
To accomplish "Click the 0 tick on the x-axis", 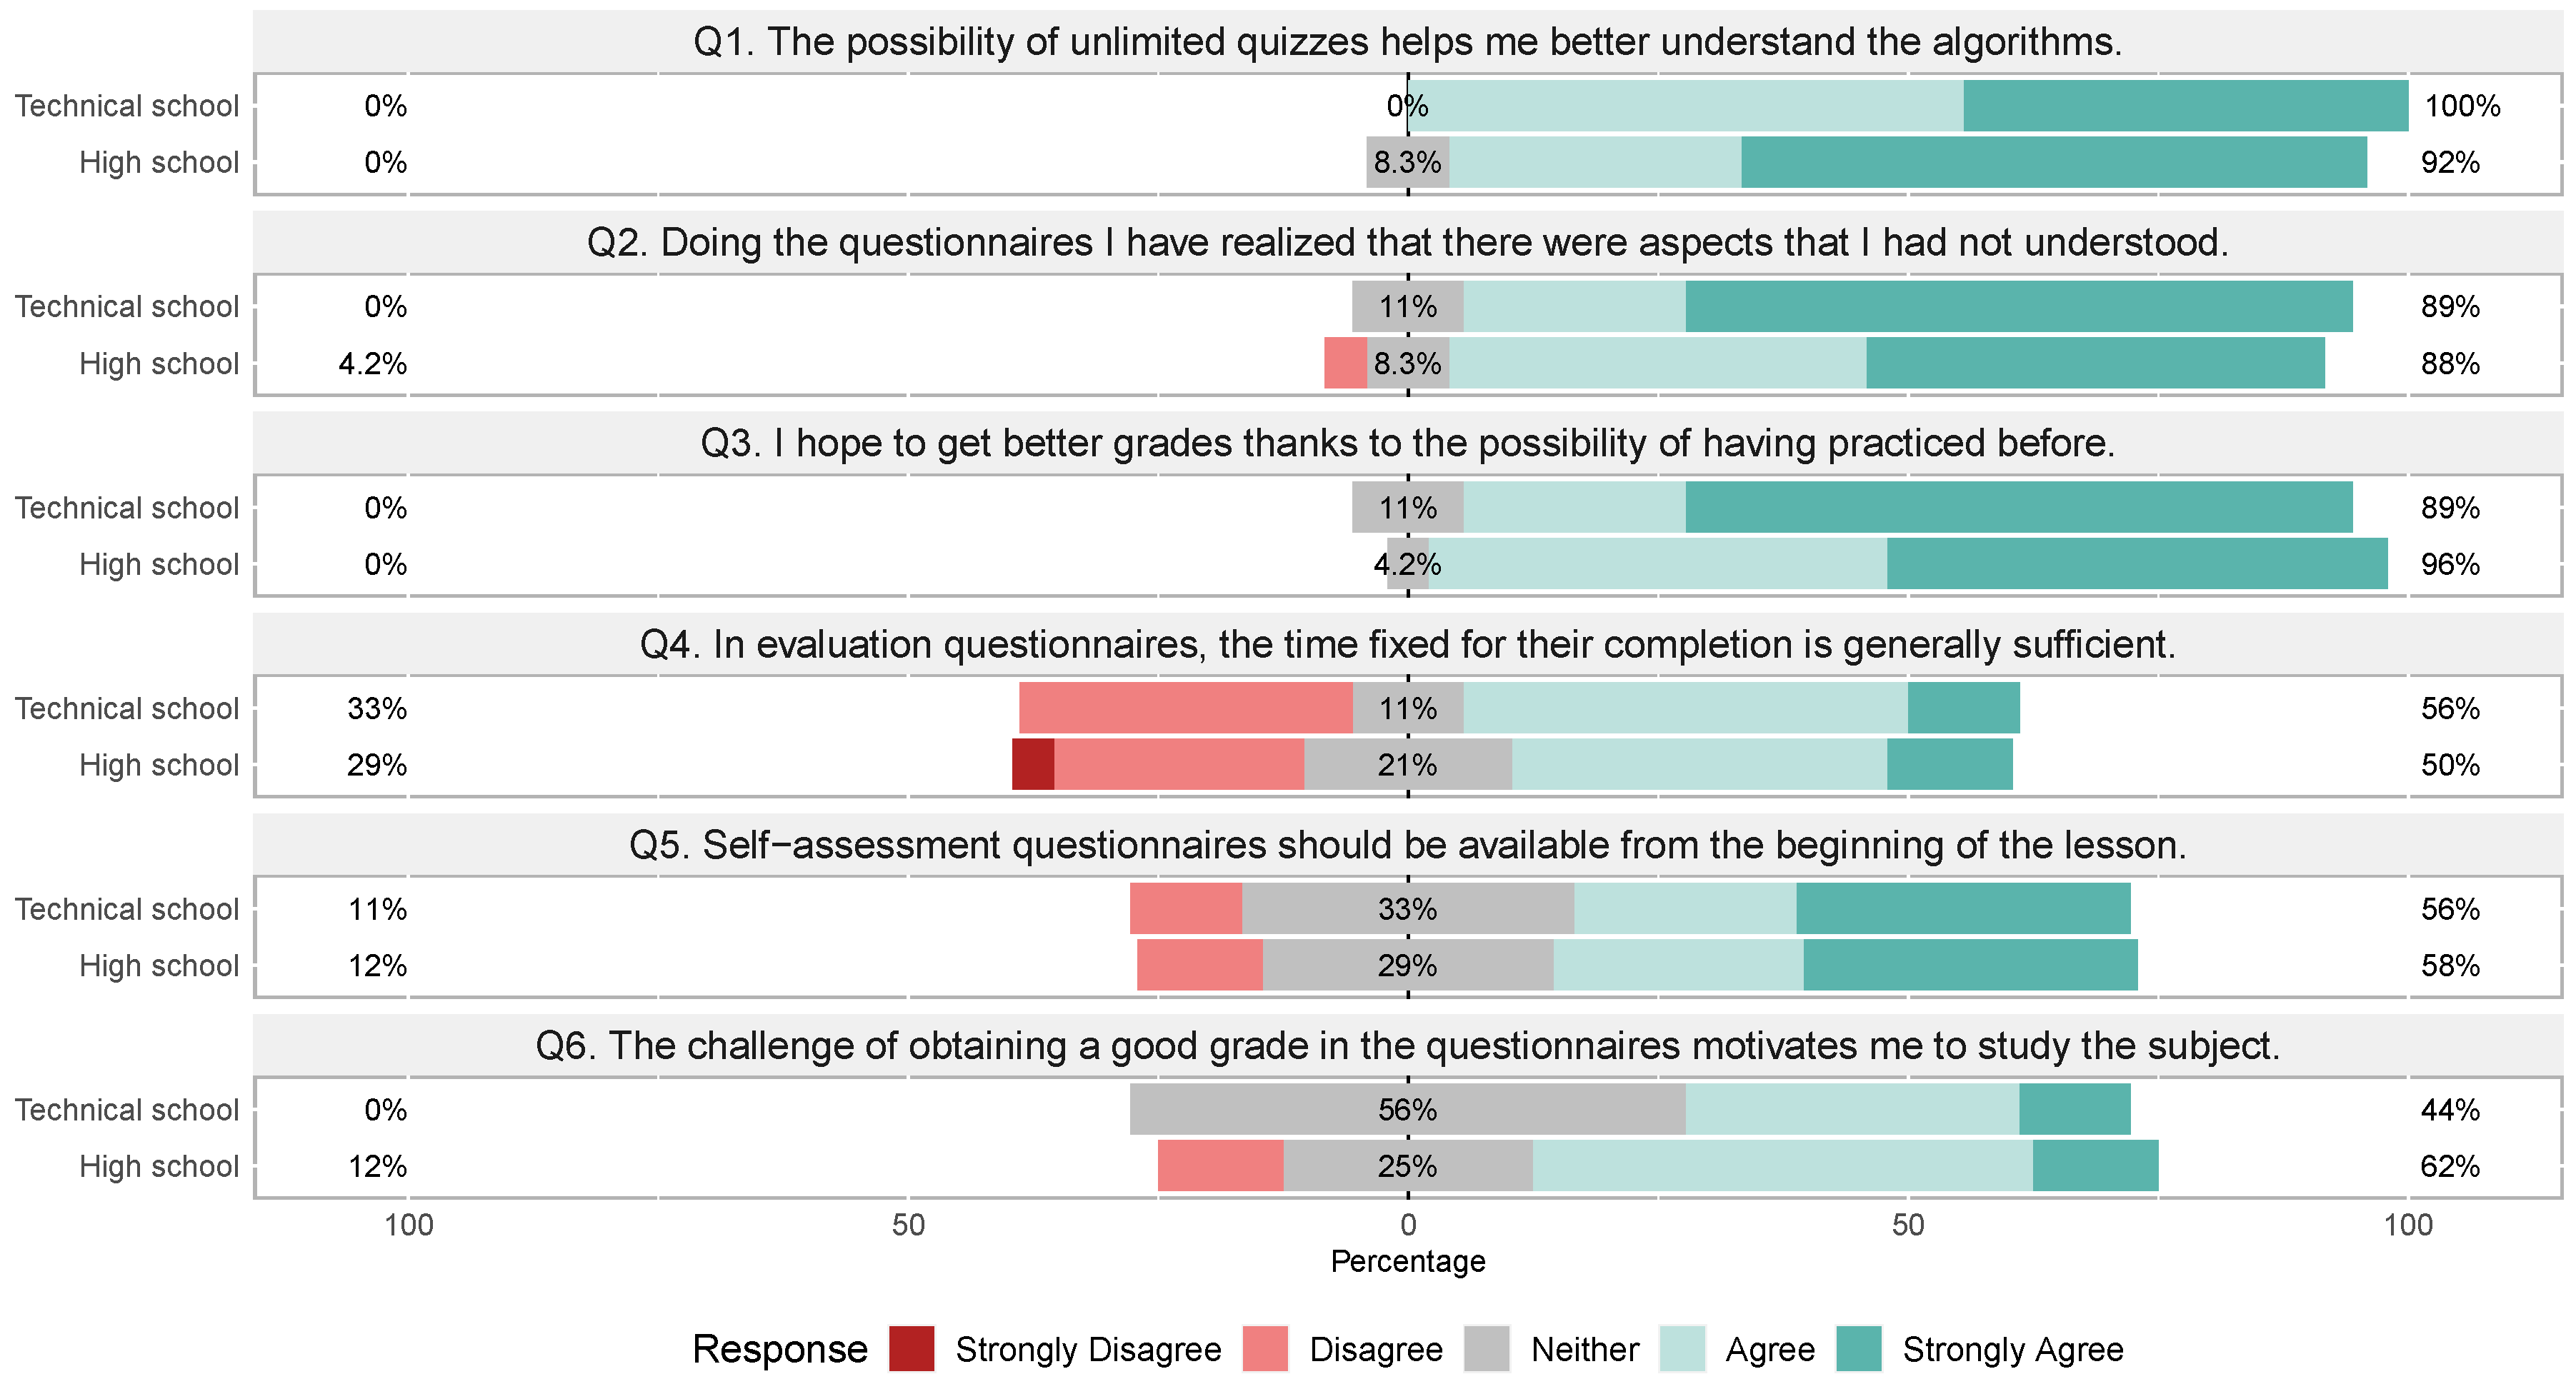I will coord(1407,1224).
